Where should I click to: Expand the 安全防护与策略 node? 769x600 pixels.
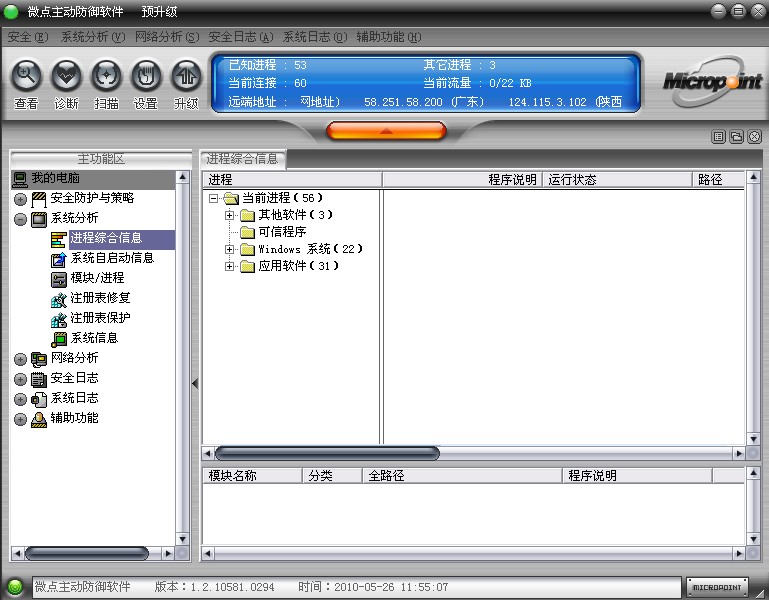[20, 199]
